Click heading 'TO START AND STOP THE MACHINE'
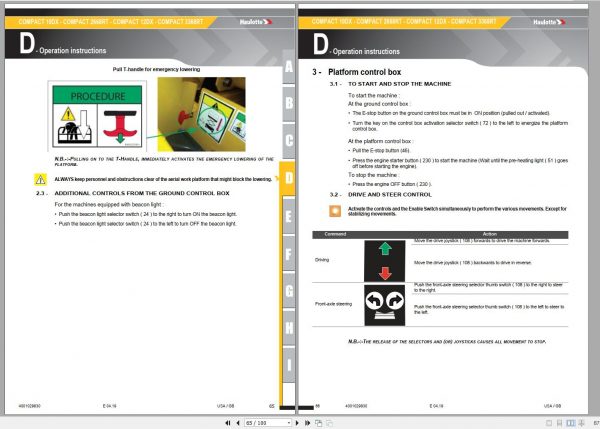600x429 pixels. tap(399, 84)
